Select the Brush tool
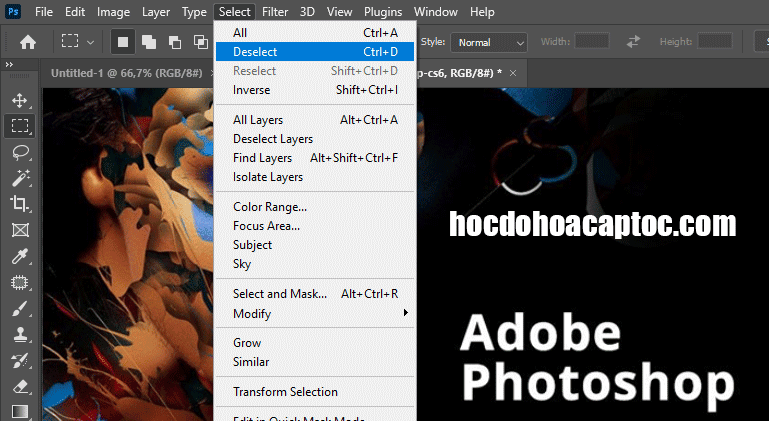The height and width of the screenshot is (421, 769). coord(18,309)
